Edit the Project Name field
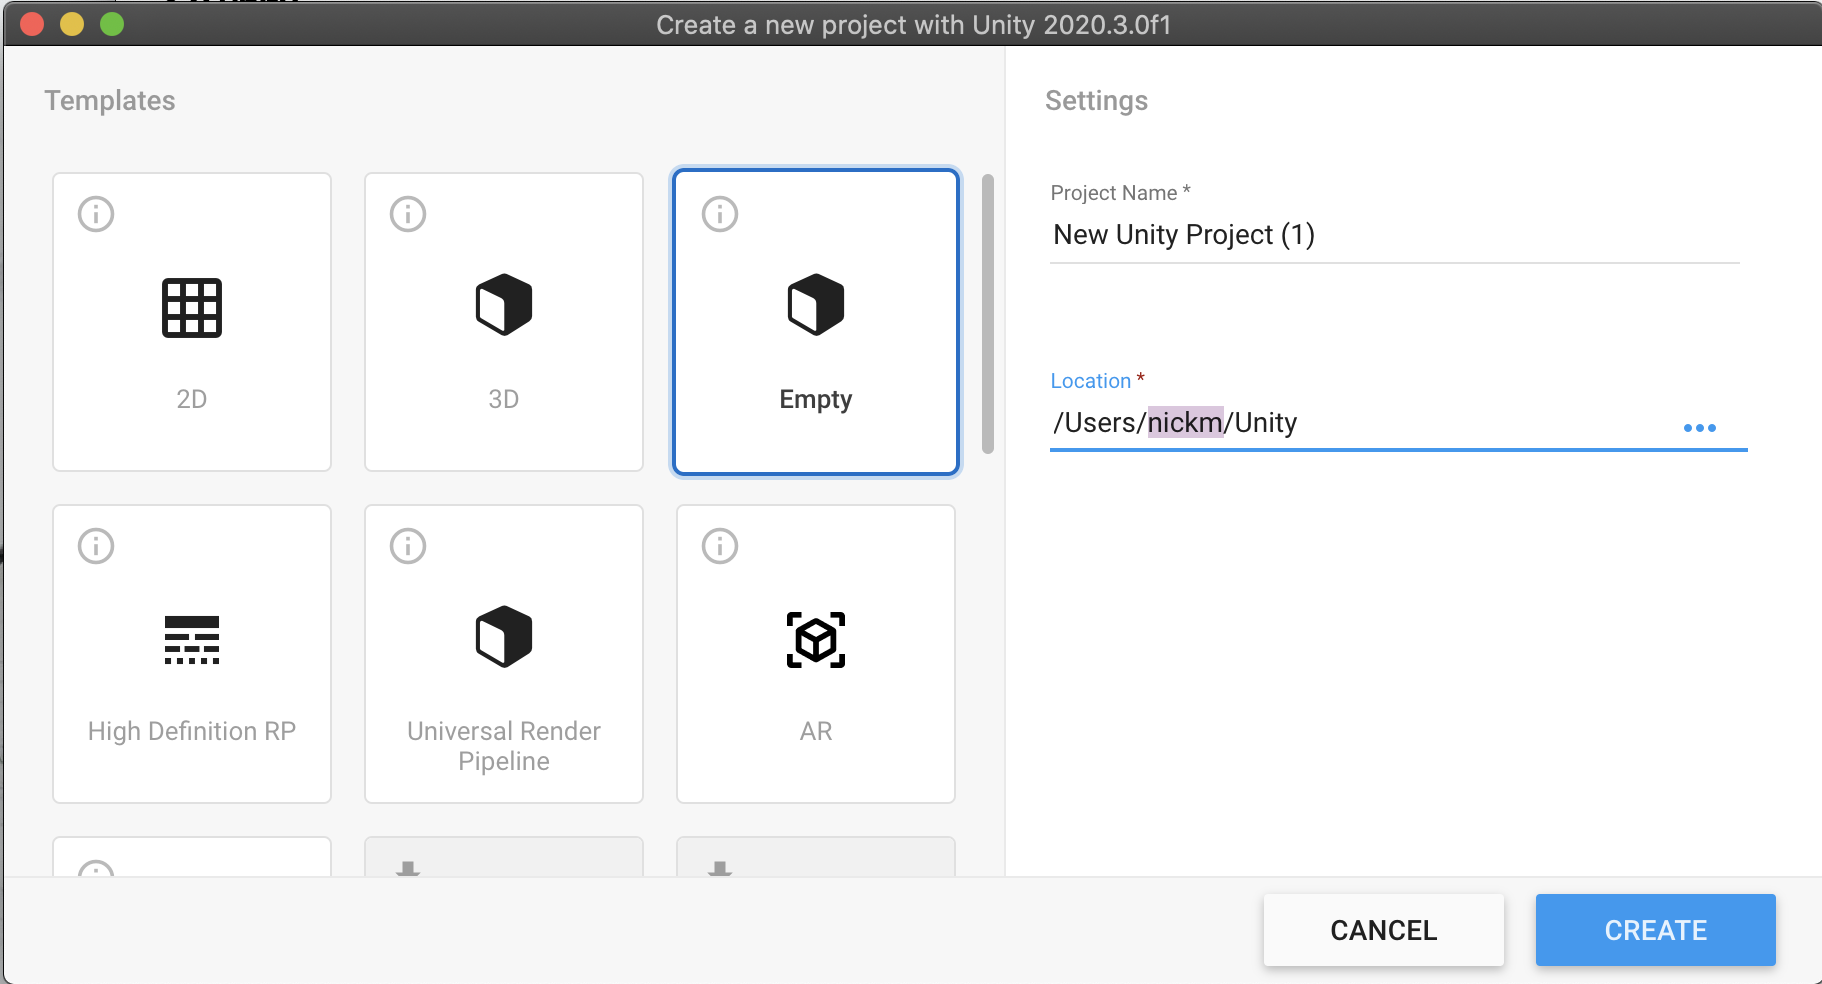The width and height of the screenshot is (1822, 984). [1395, 235]
